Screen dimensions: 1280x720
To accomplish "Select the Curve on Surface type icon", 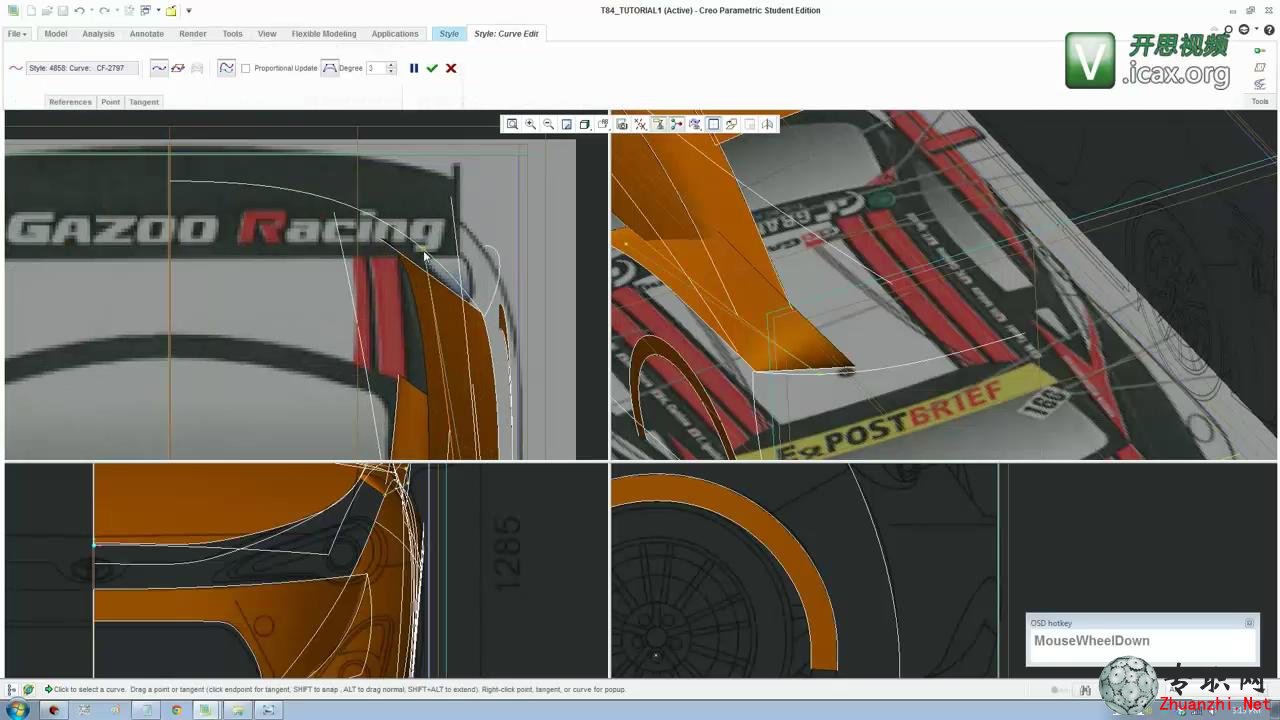I will pos(197,68).
